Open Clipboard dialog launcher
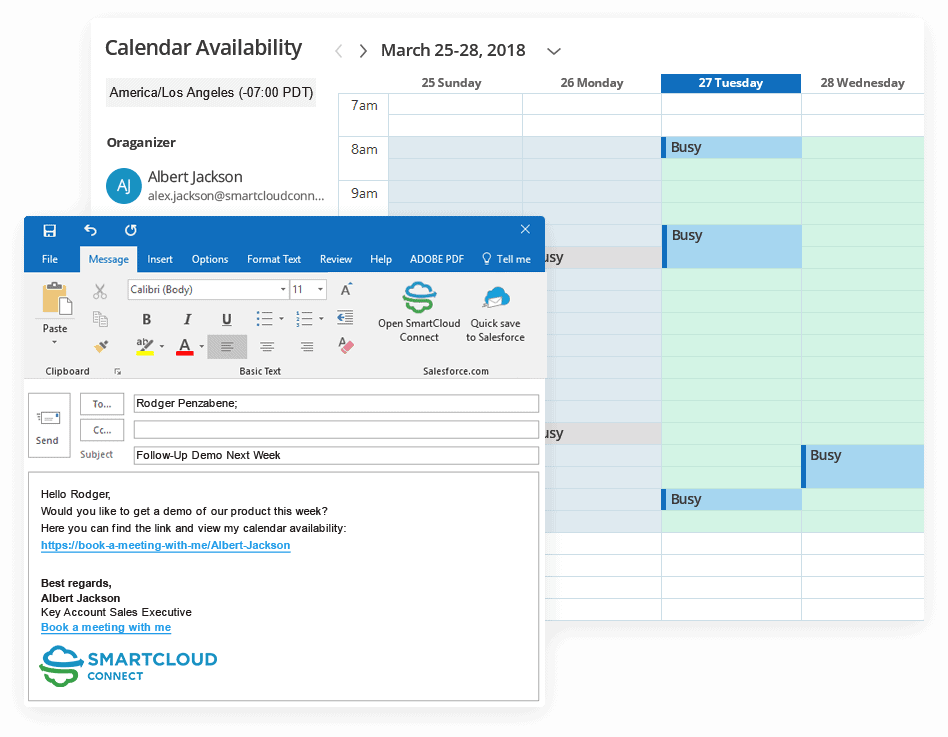Image resolution: width=948 pixels, height=737 pixels. click(x=117, y=371)
